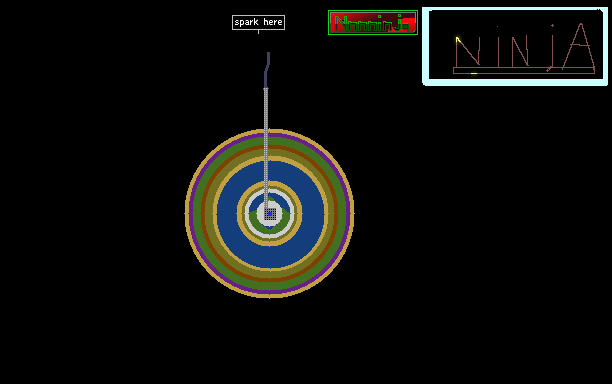Click the "spark here" sign label
Screen dimensions: 612x384
[258, 22]
